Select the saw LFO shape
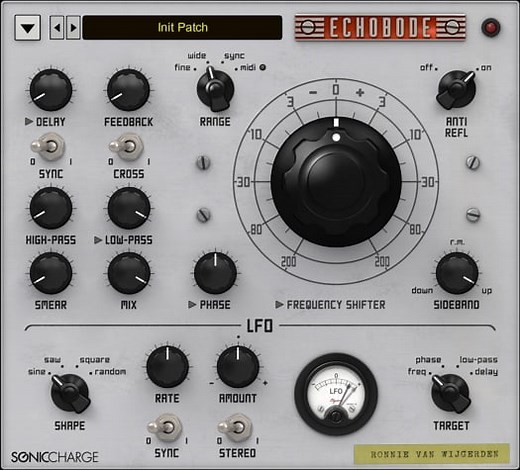The height and width of the screenshot is (470, 520). (x=52, y=360)
